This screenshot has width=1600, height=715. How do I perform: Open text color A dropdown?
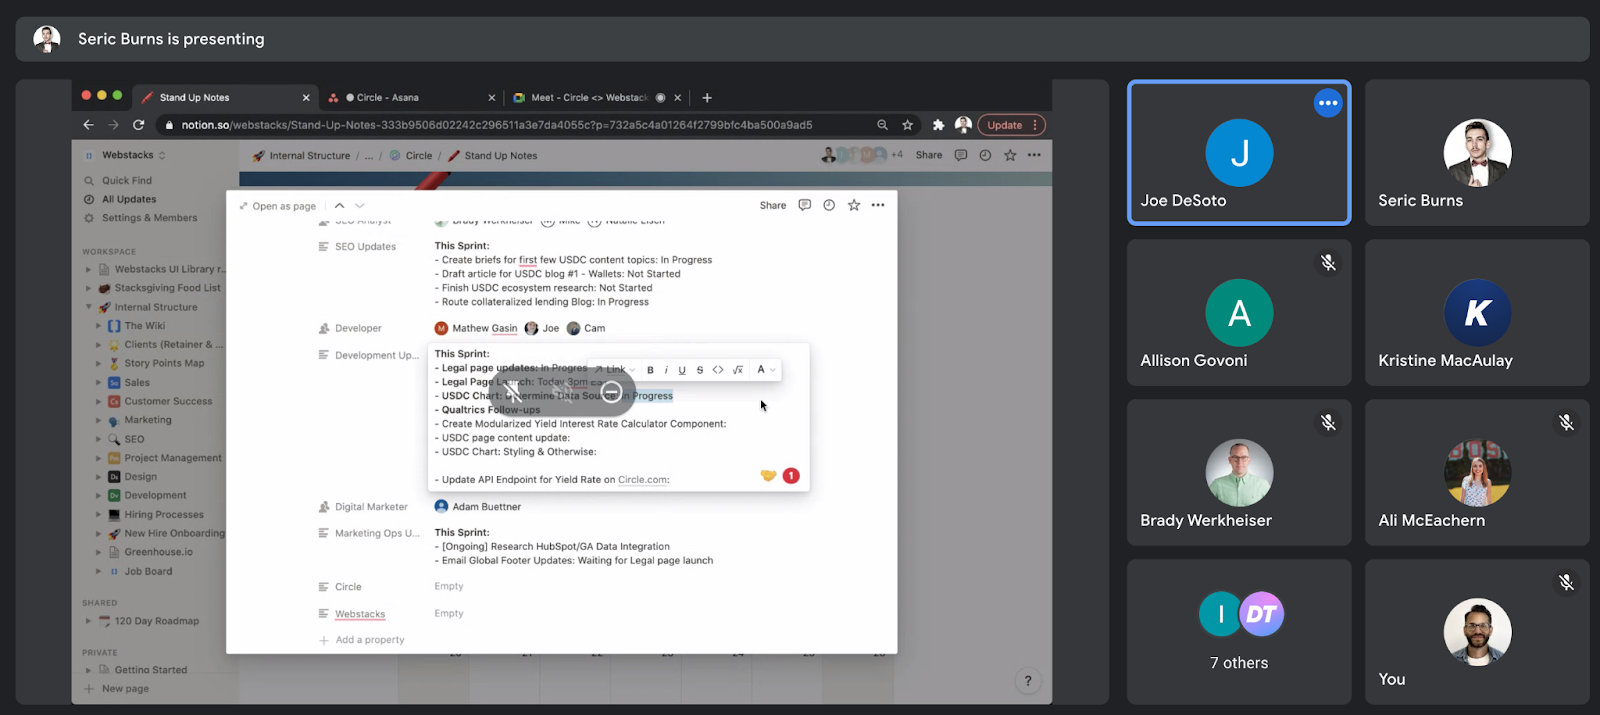tap(766, 370)
